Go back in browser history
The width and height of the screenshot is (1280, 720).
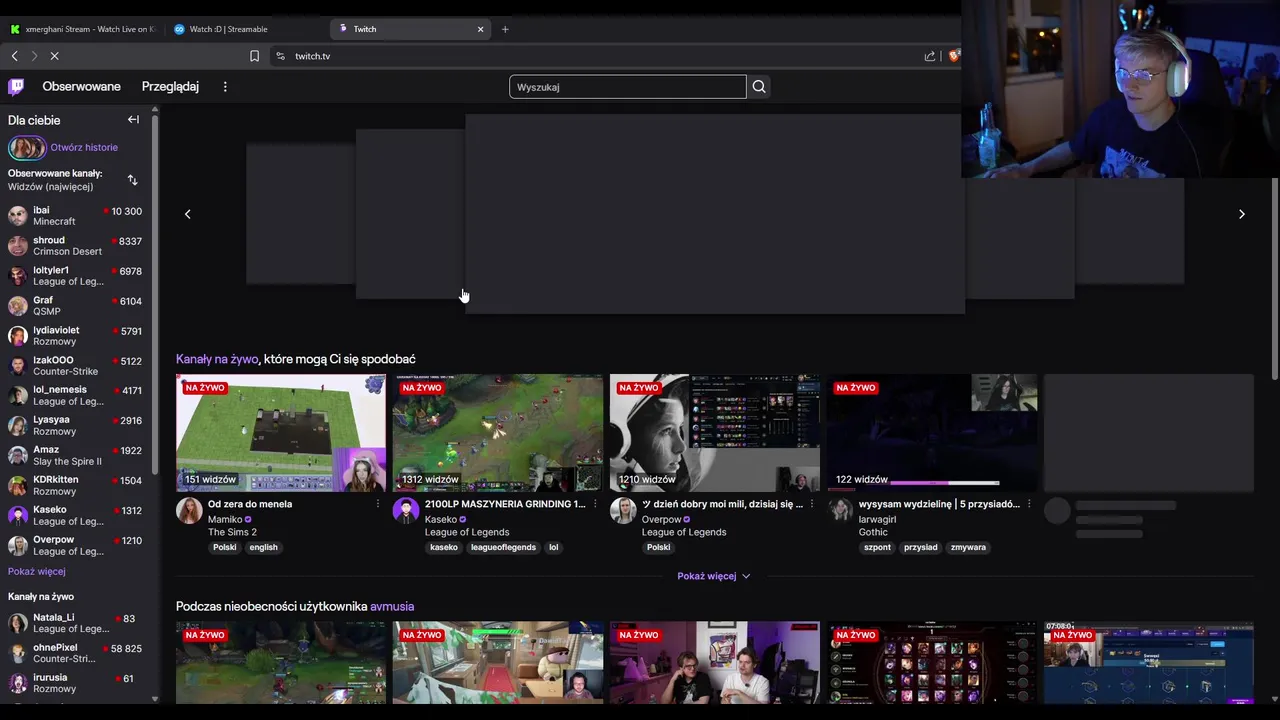14,56
